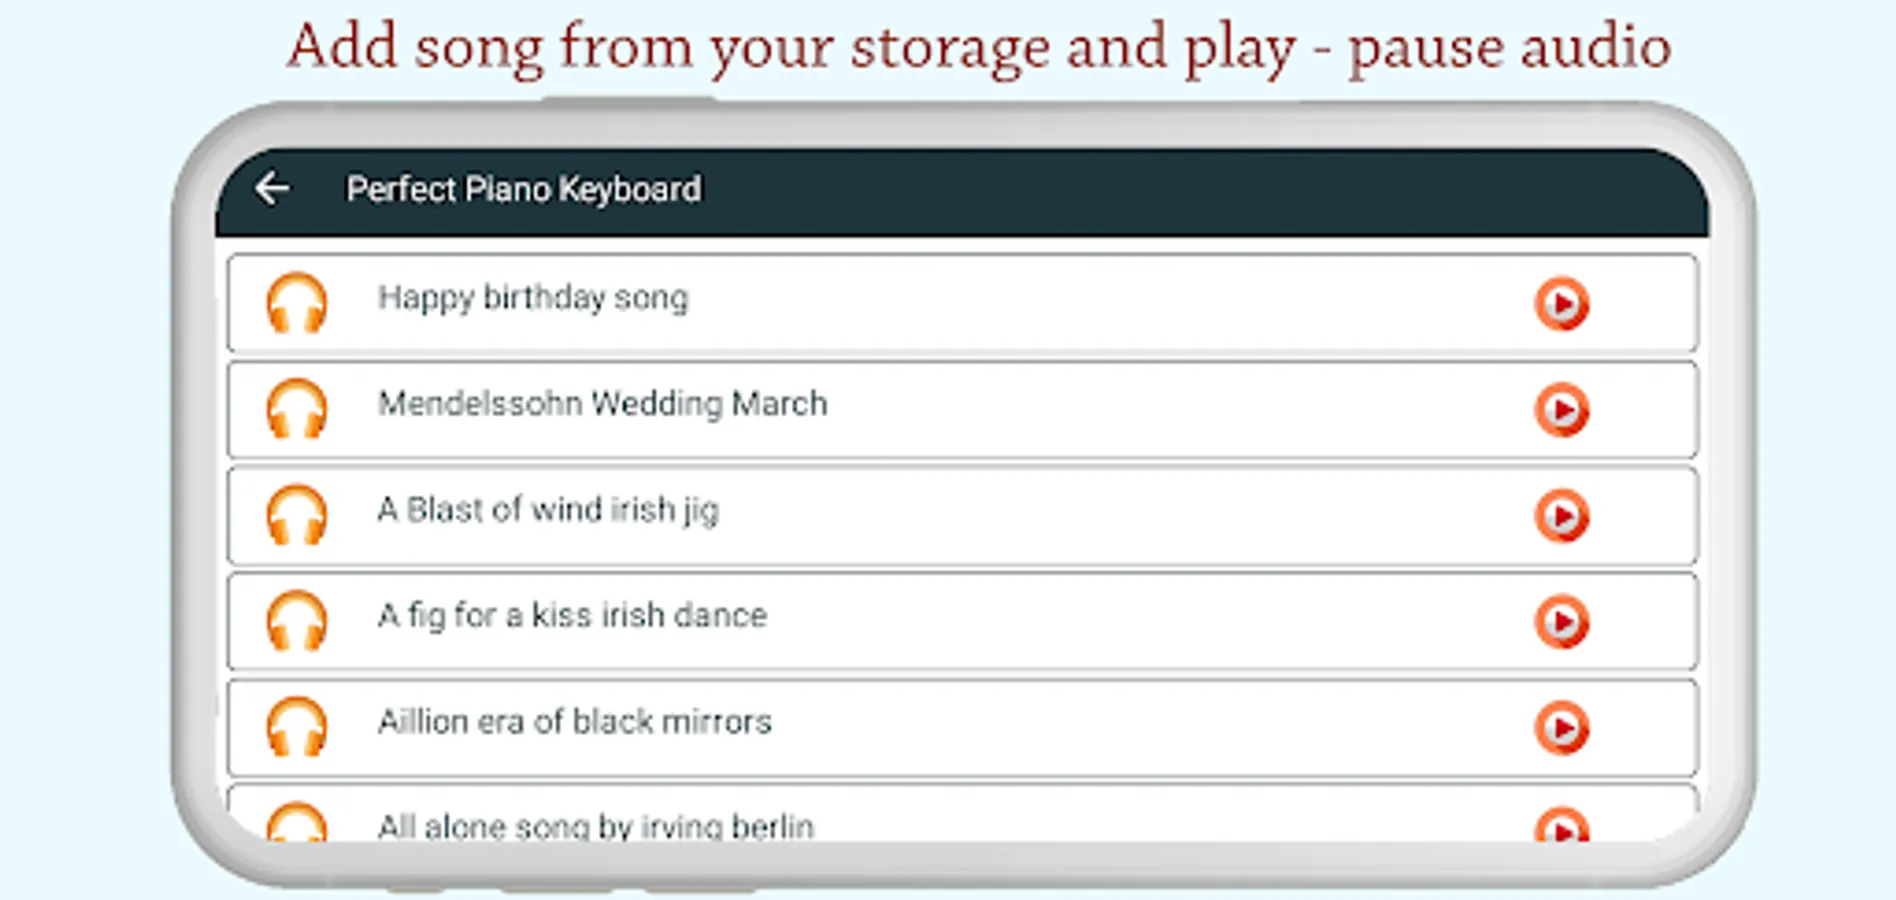Play Aillion era of black mirrors
The height and width of the screenshot is (900, 1896).
click(x=1561, y=727)
